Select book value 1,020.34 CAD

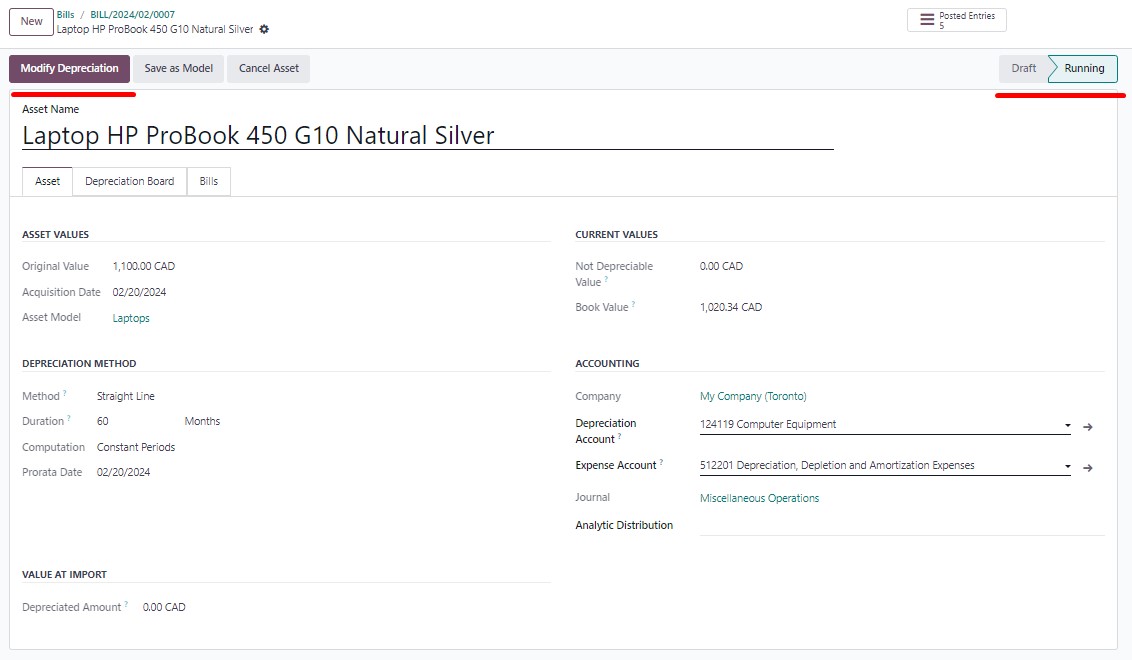point(731,308)
